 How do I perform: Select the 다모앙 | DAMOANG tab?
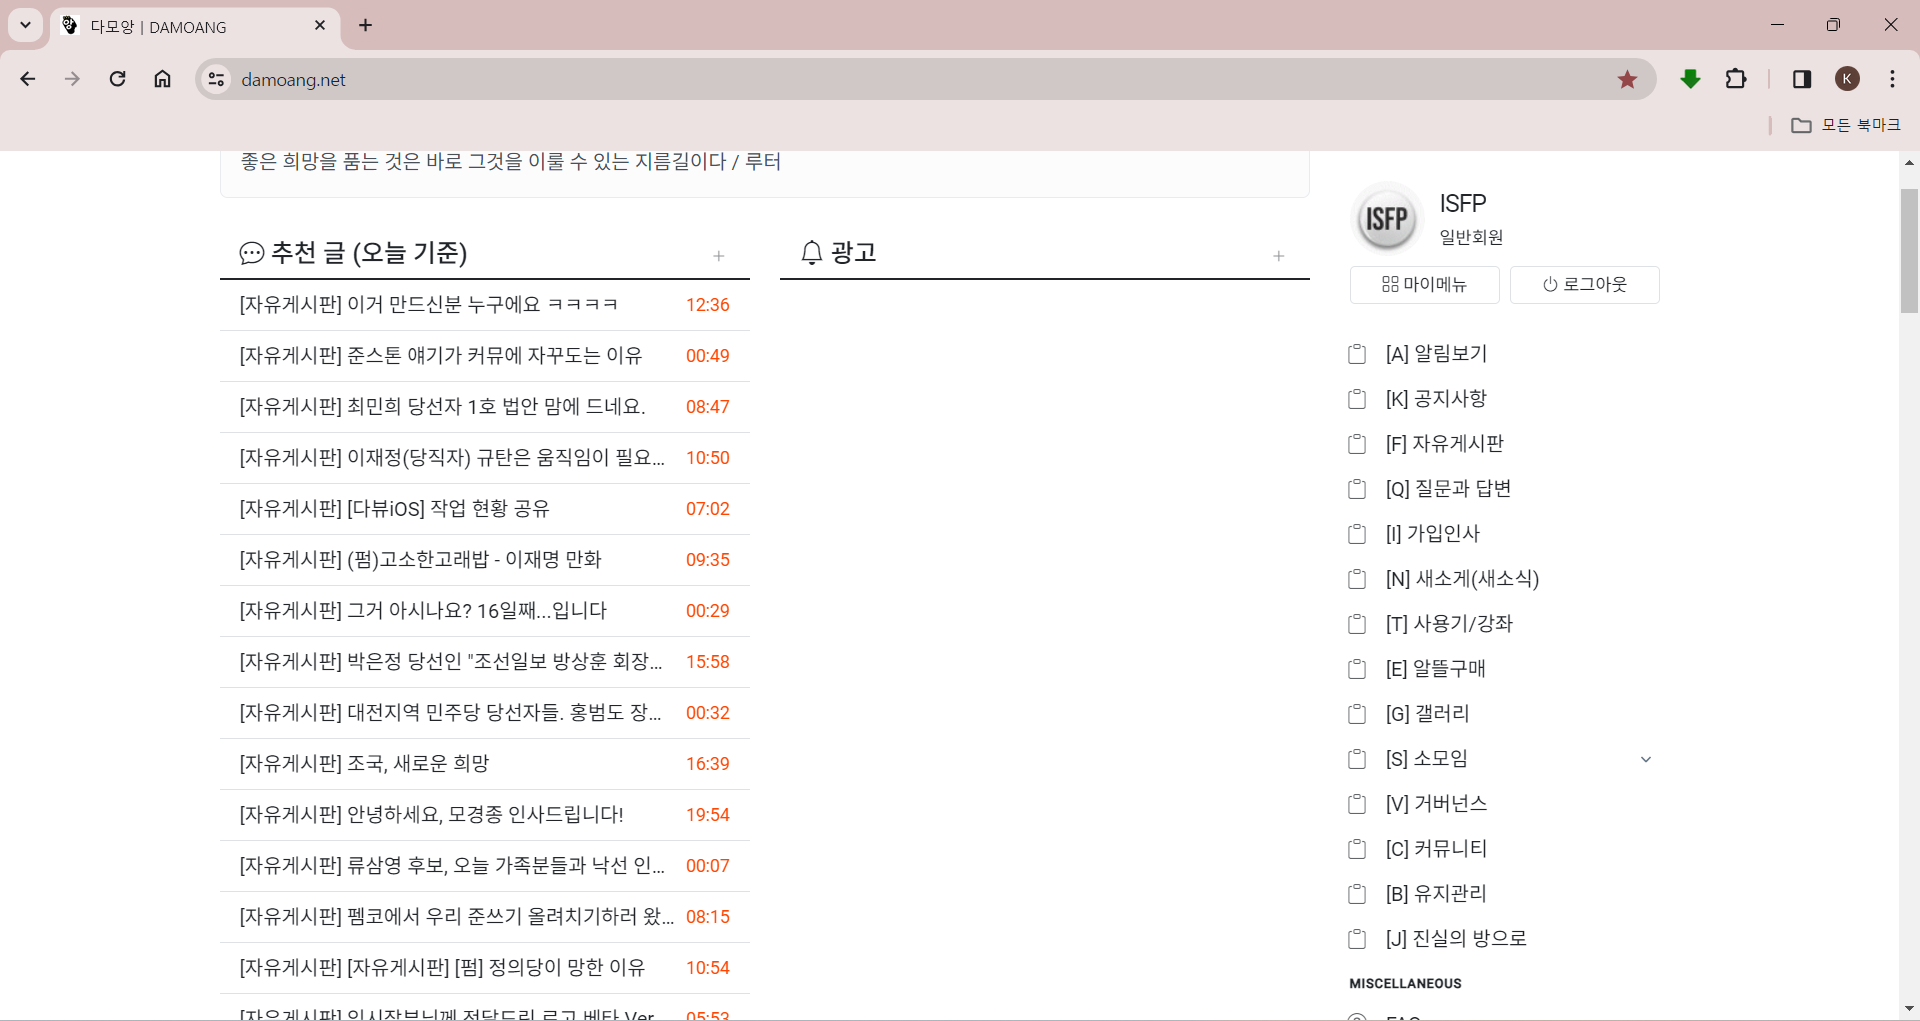click(x=195, y=27)
